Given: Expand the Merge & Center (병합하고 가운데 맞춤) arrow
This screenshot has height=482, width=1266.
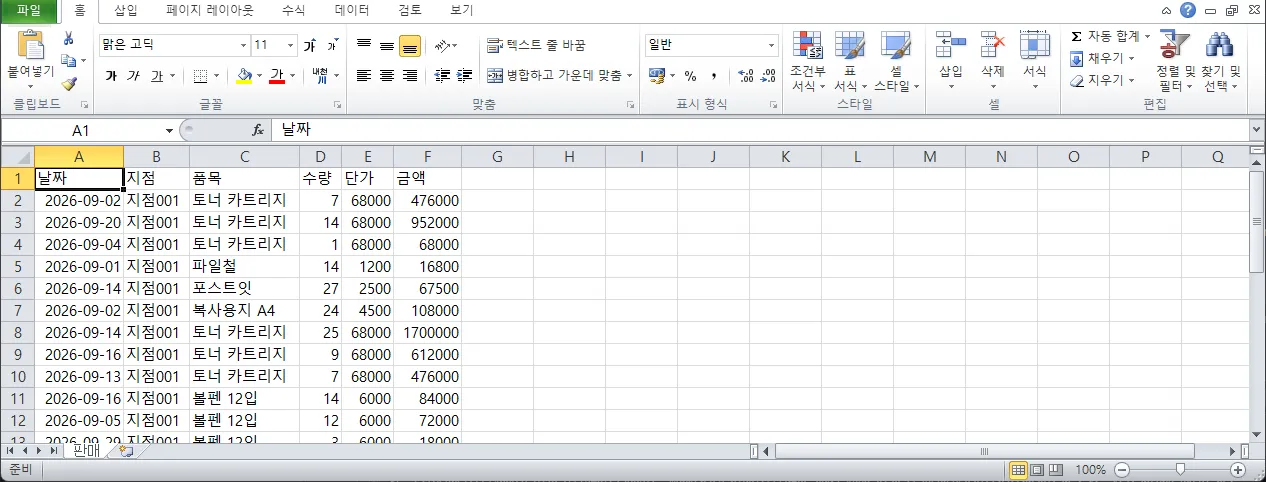Looking at the screenshot, I should 630,76.
